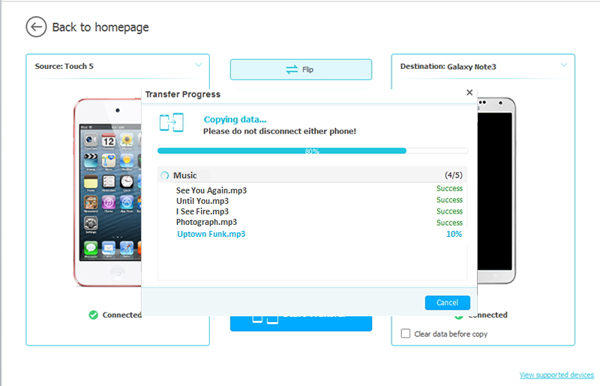Click the iPod Touch 5 device image

tap(108, 192)
